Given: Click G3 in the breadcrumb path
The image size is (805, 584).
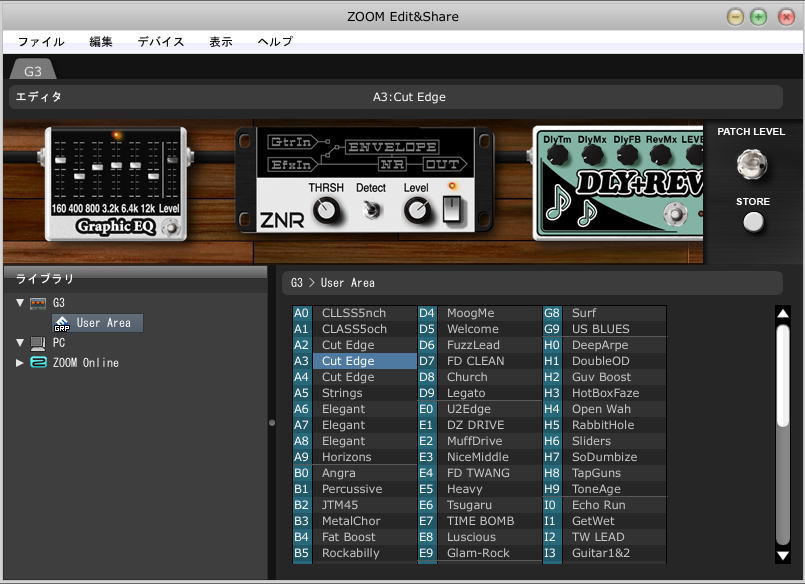Looking at the screenshot, I should tap(297, 283).
